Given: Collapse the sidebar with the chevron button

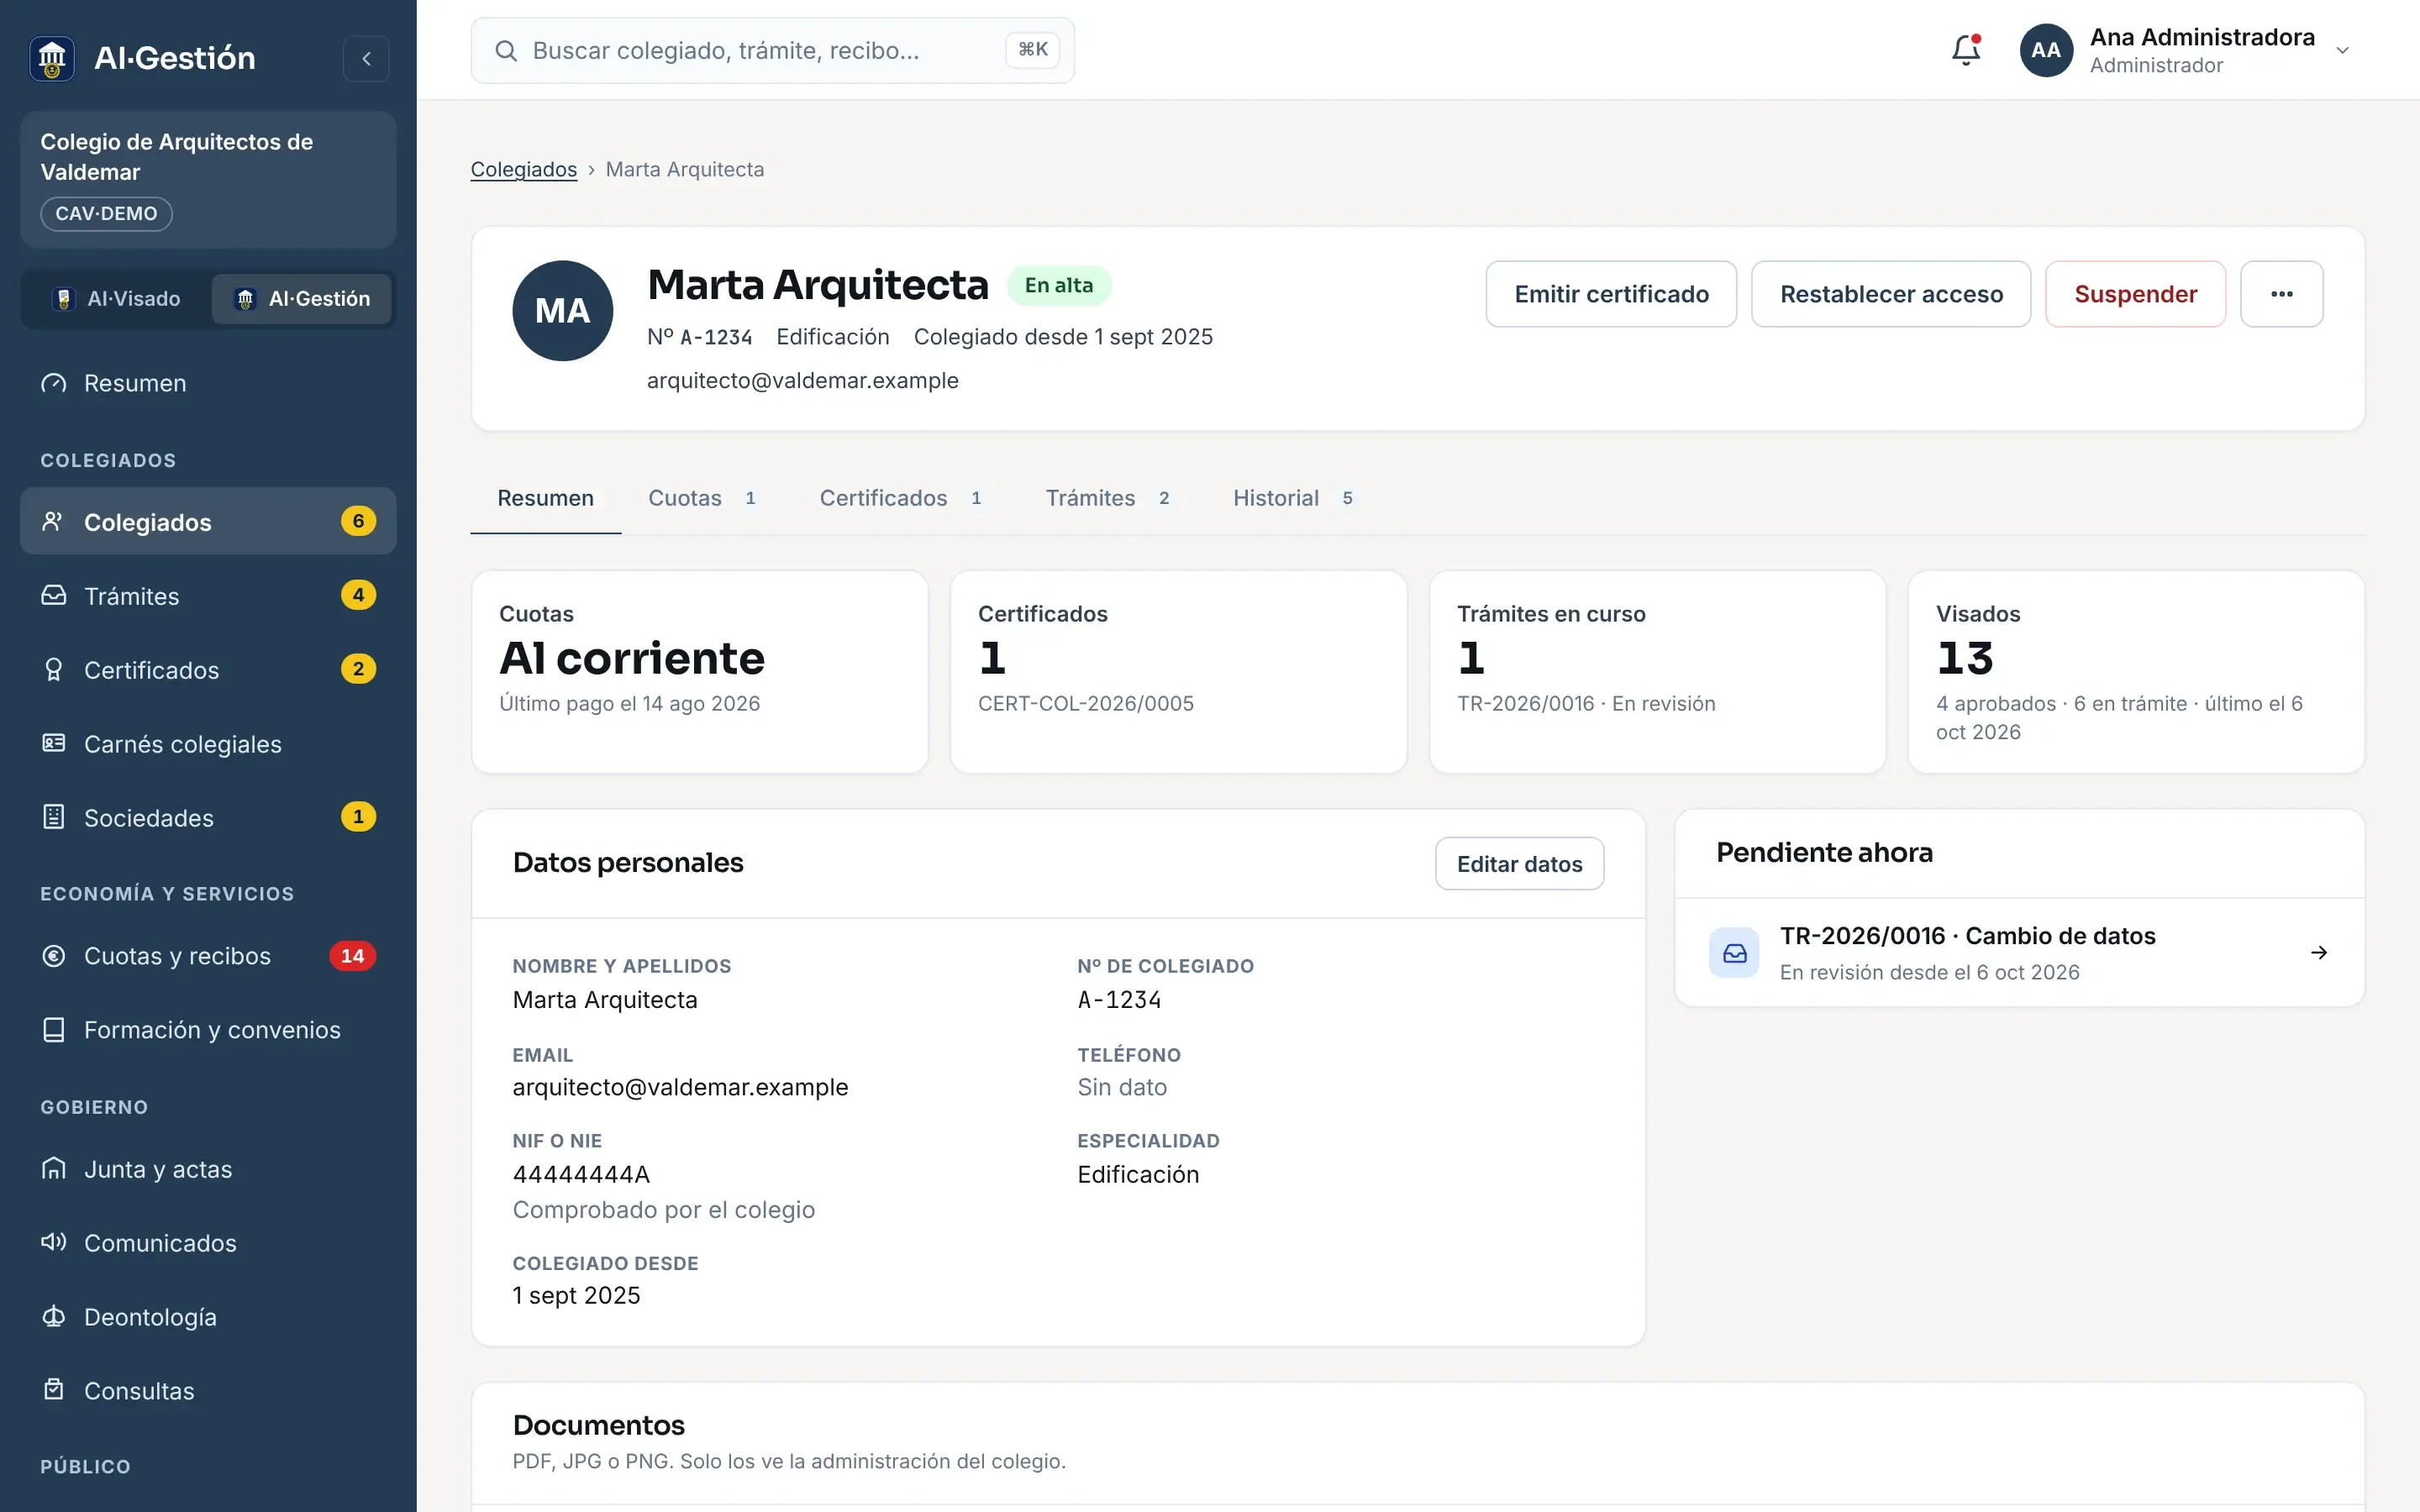Looking at the screenshot, I should 366,58.
